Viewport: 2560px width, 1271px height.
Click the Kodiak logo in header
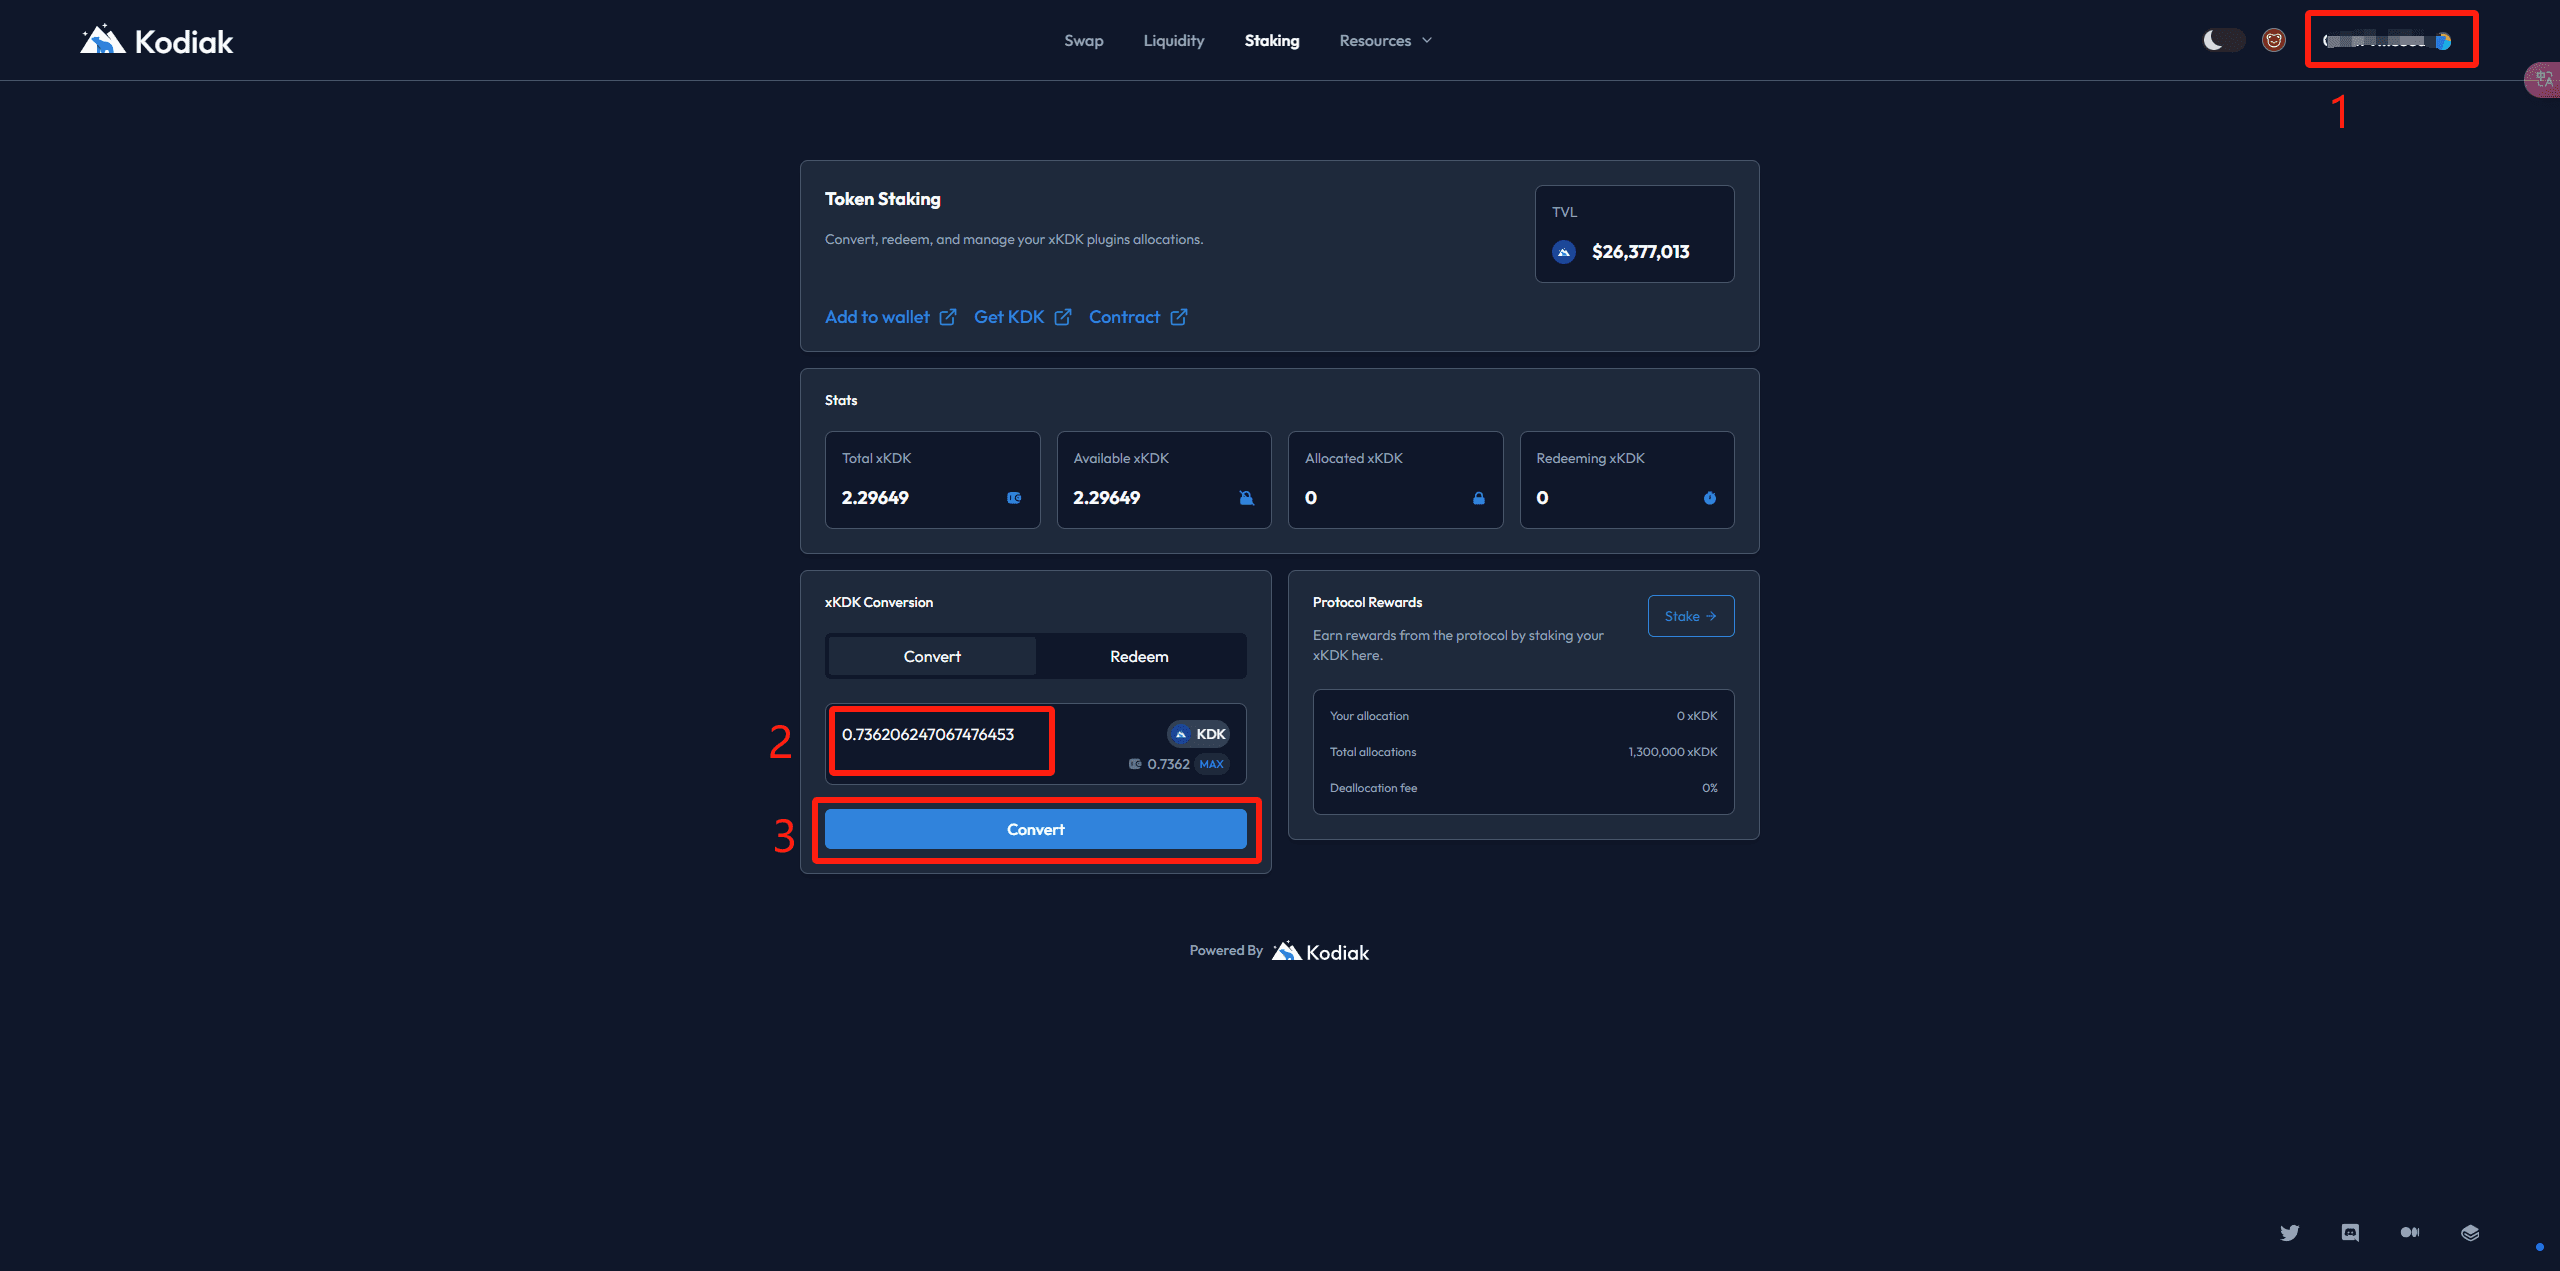(x=157, y=41)
